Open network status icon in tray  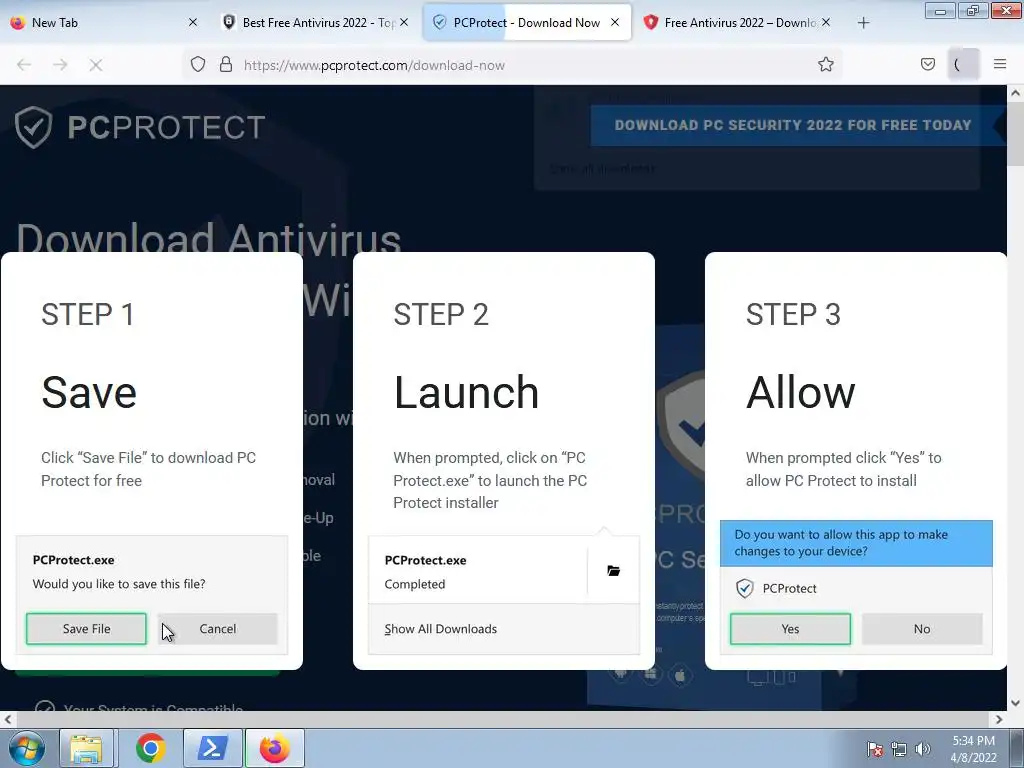[899, 749]
